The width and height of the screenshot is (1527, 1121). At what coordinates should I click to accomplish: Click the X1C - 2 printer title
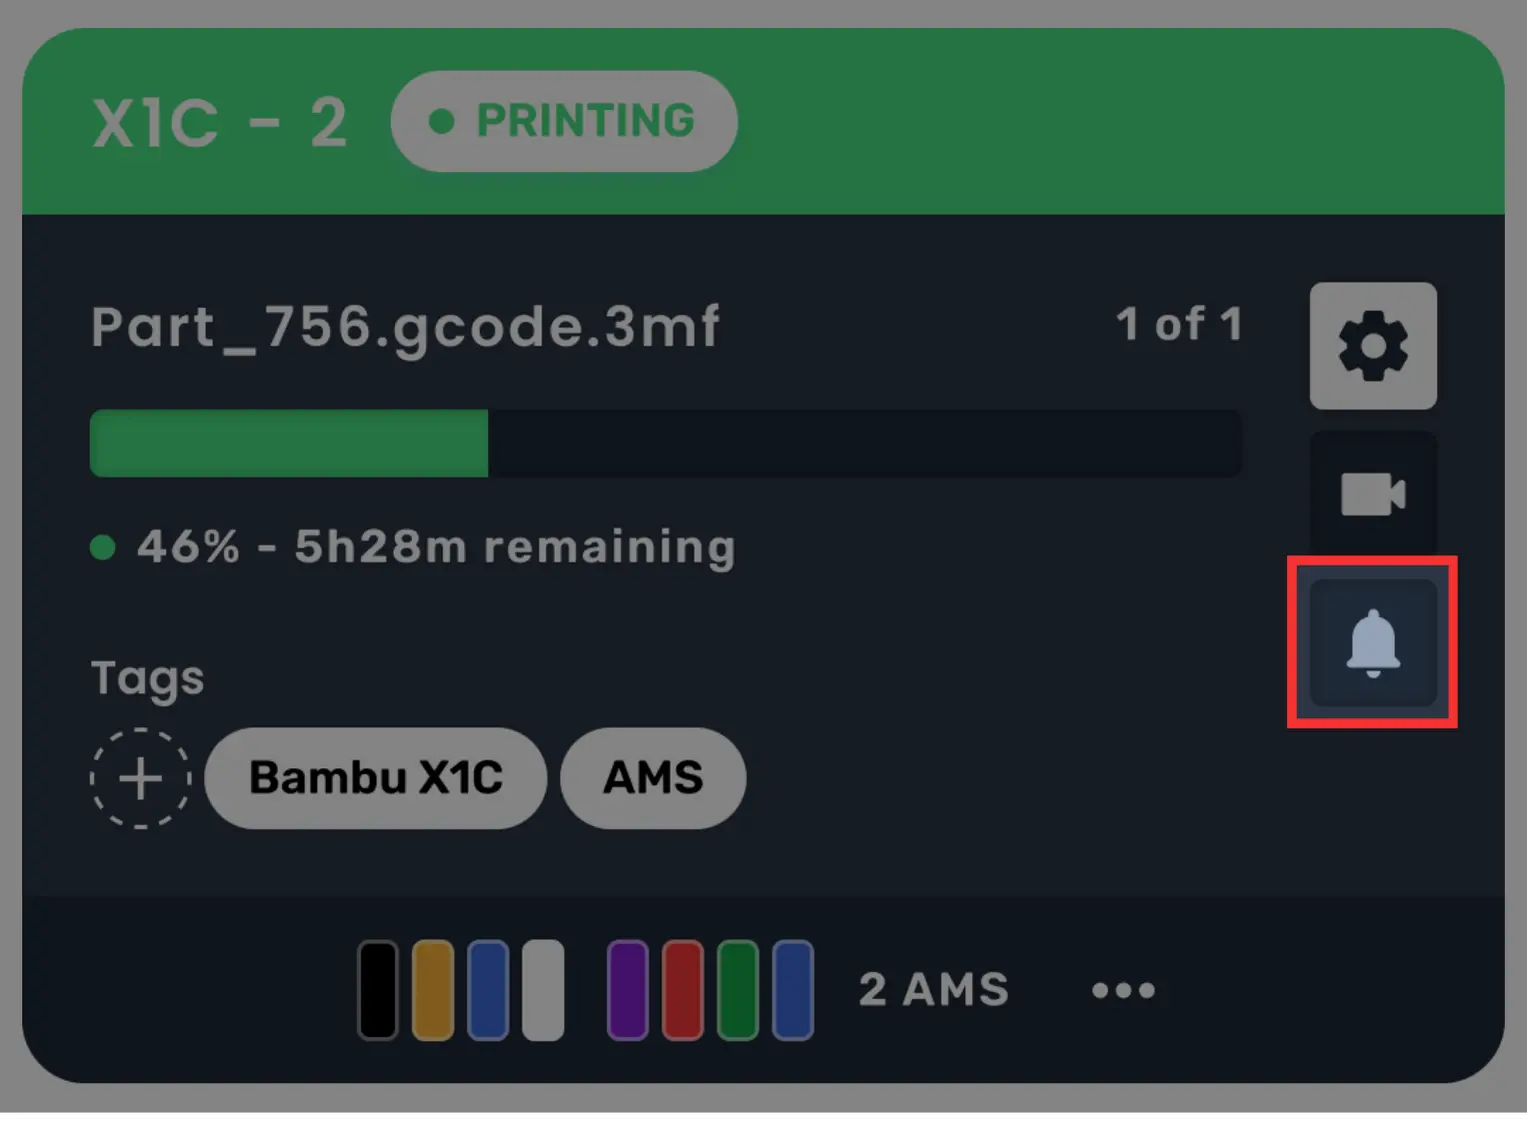point(220,123)
